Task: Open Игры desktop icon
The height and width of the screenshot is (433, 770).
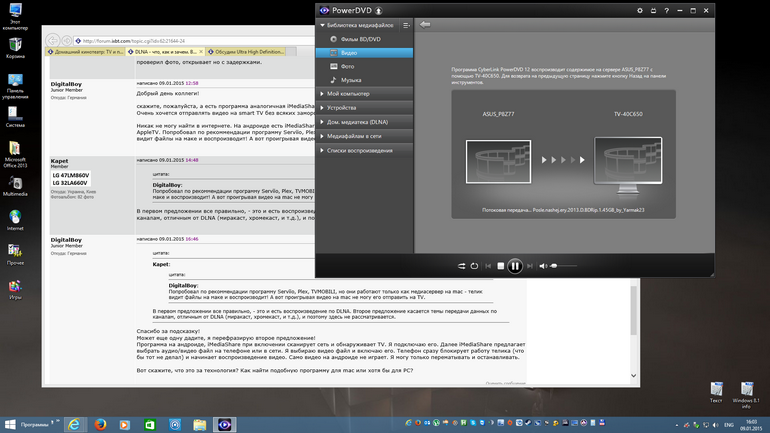Action: [15, 289]
